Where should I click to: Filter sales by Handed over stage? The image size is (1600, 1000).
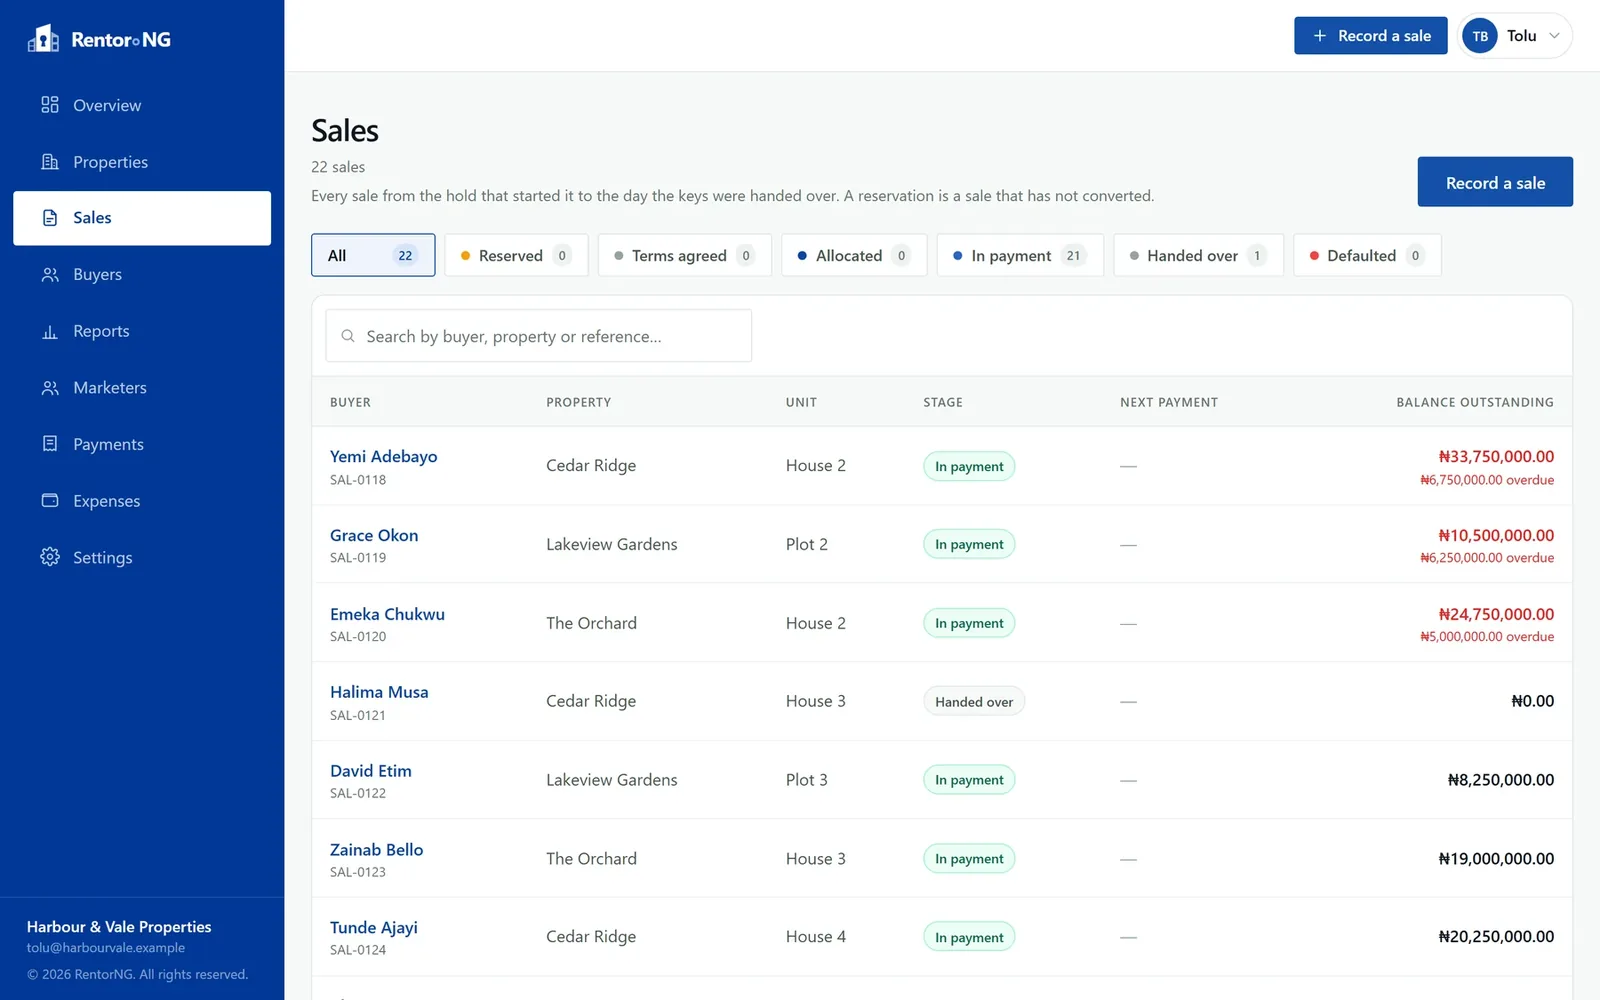click(x=1198, y=255)
